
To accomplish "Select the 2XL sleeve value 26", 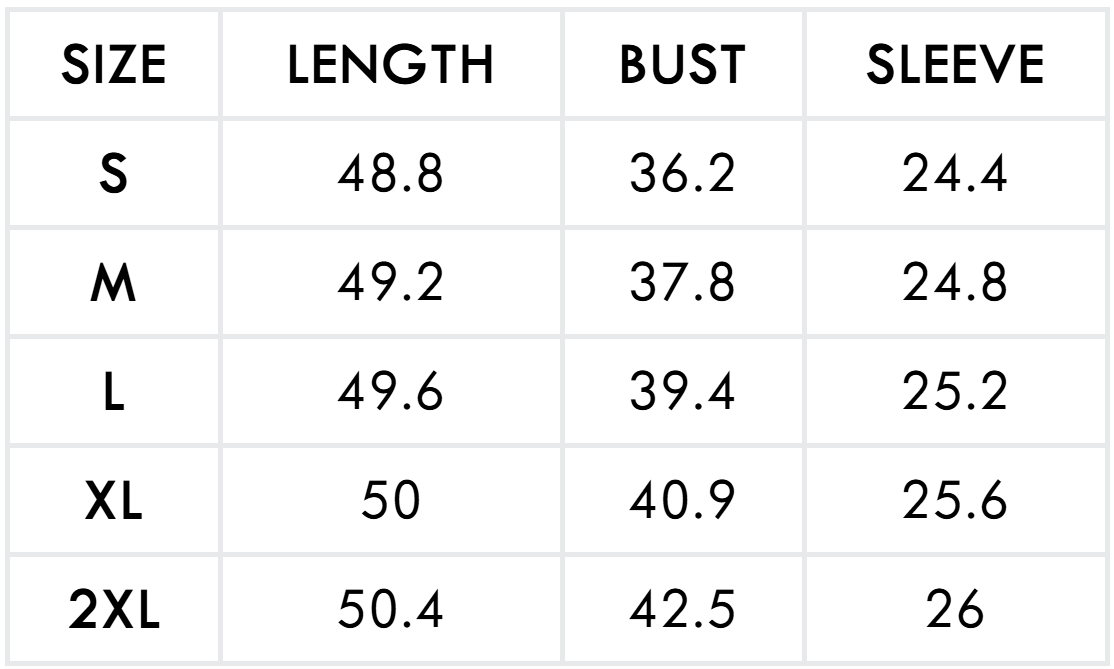I will tap(954, 610).
